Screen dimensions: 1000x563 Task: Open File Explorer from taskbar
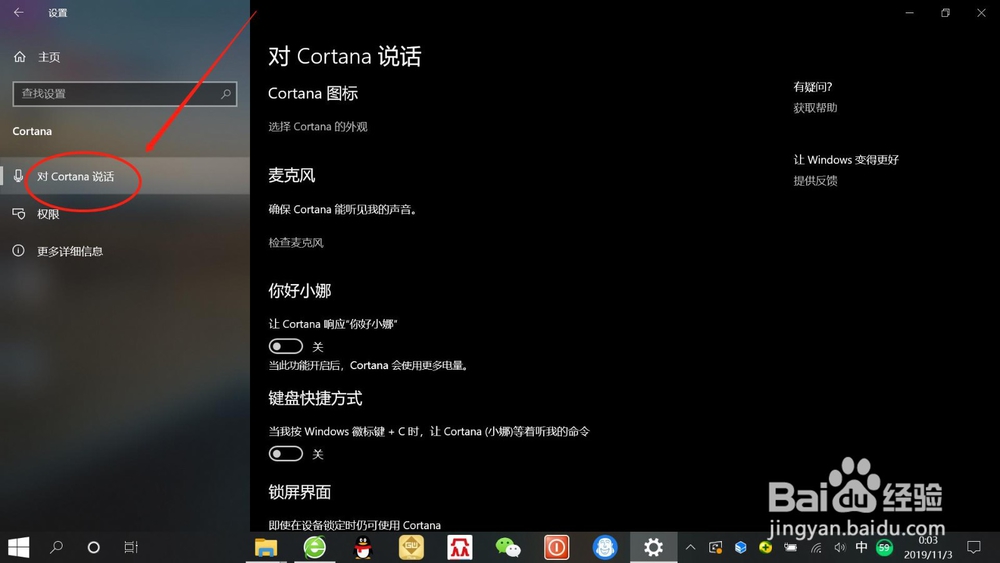(x=266, y=547)
